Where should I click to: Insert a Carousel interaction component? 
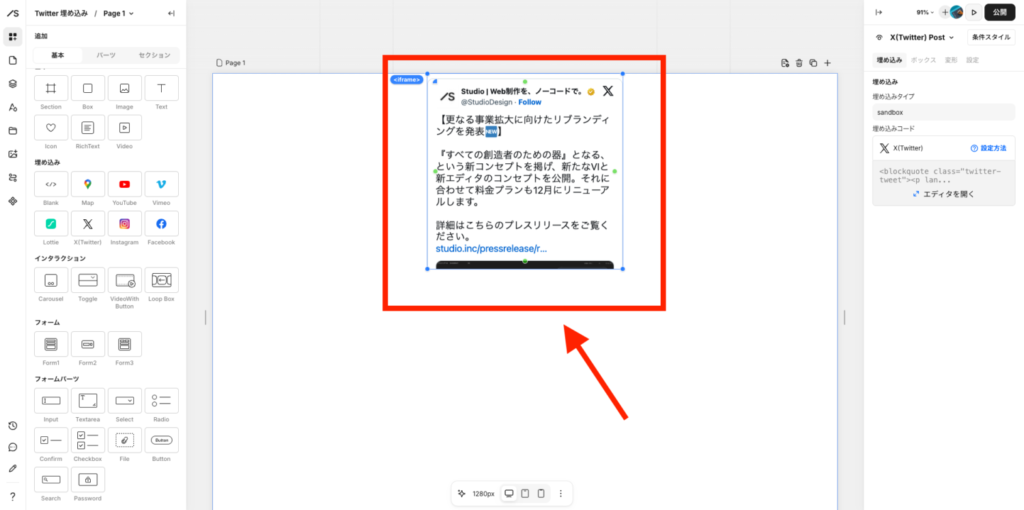click(x=51, y=281)
